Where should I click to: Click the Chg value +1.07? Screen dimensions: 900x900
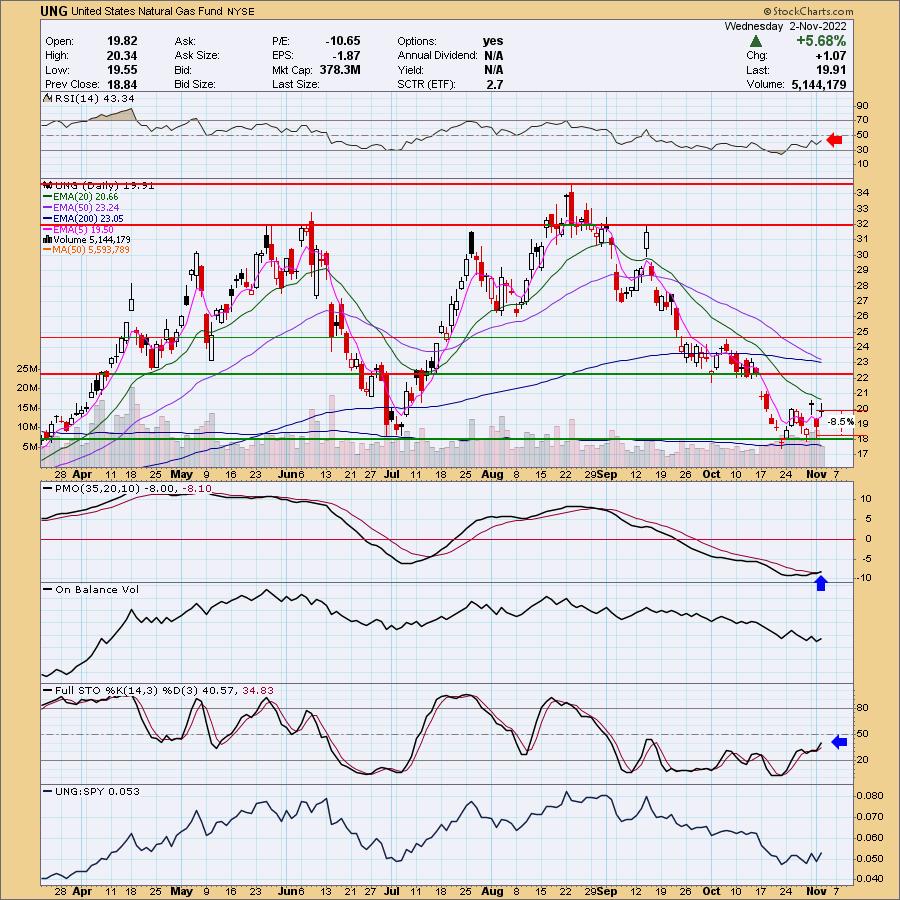pyautogui.click(x=831, y=56)
